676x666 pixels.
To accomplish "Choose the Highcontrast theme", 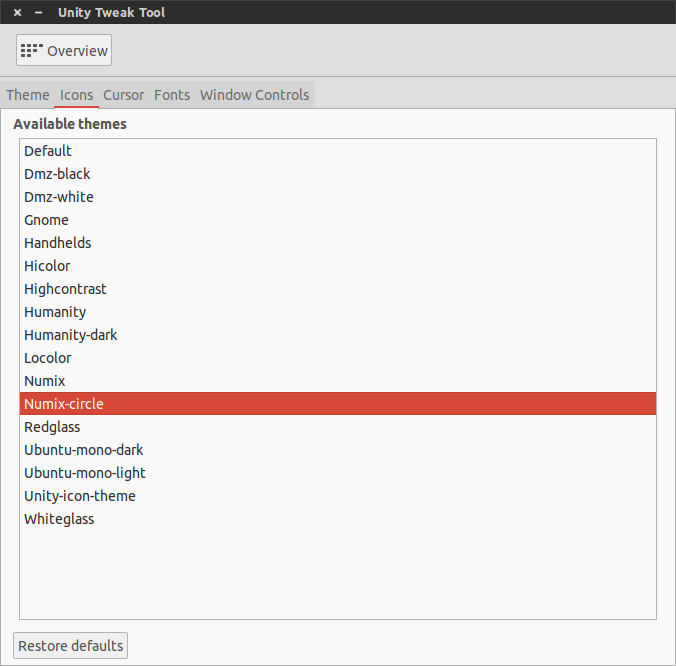I will pyautogui.click(x=338, y=289).
